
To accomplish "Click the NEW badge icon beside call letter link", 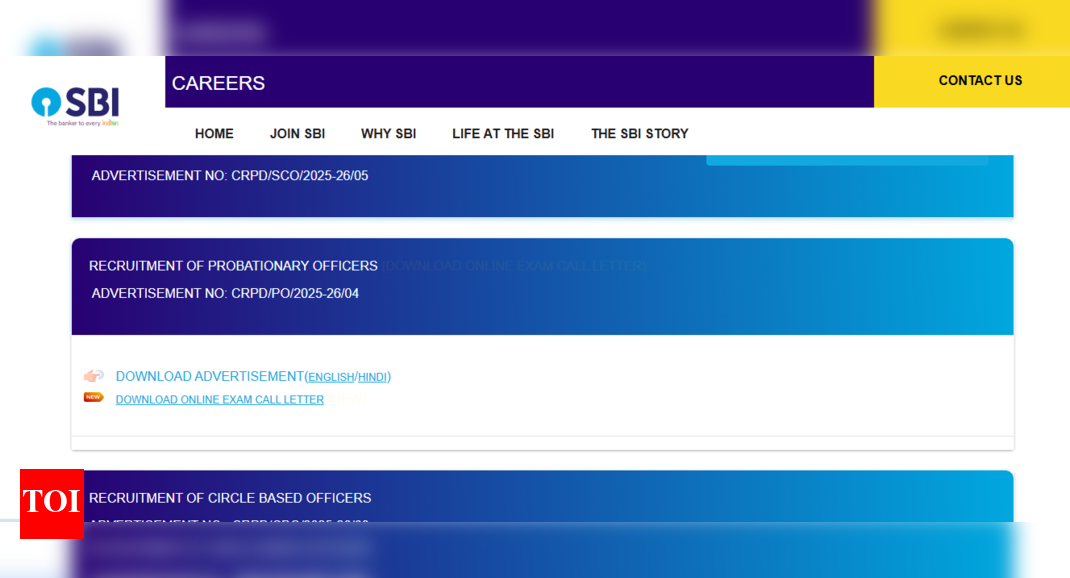I will [x=93, y=397].
